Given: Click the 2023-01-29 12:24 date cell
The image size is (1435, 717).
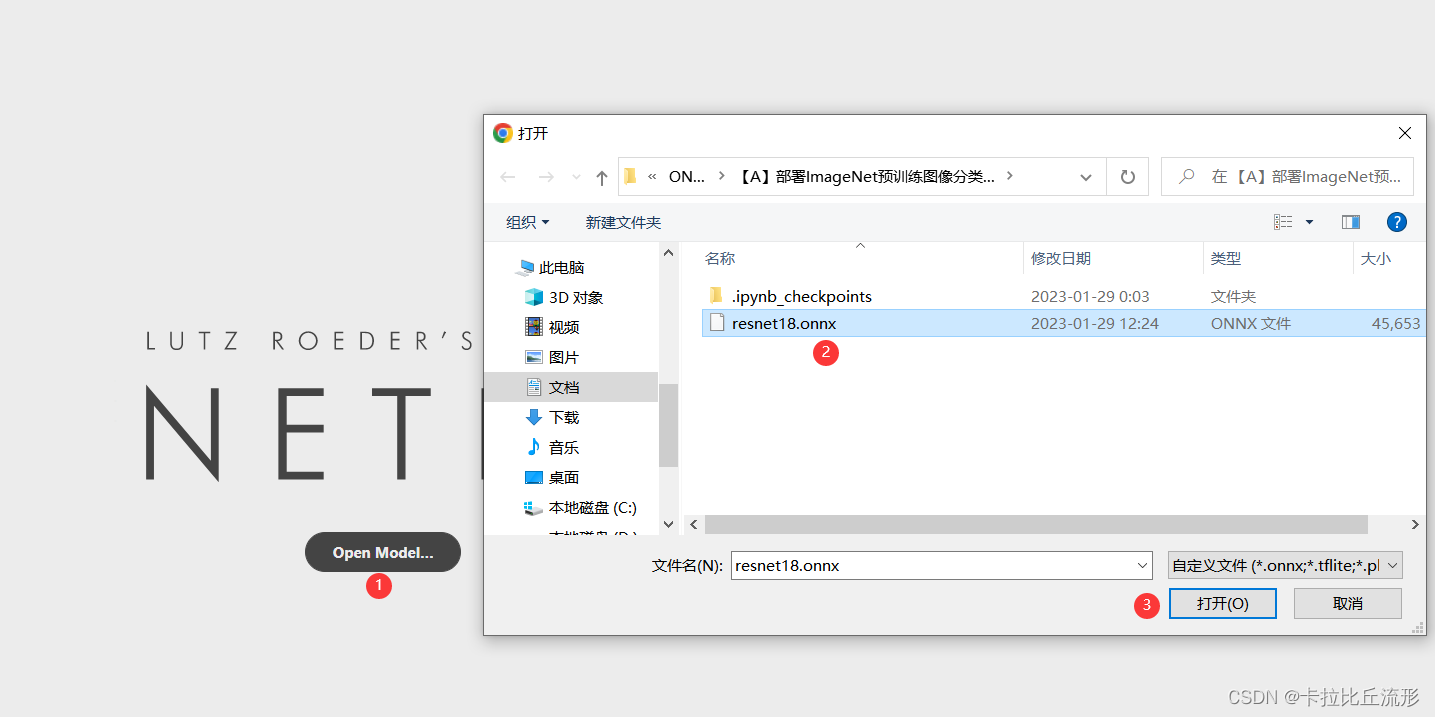Looking at the screenshot, I should (x=1095, y=323).
